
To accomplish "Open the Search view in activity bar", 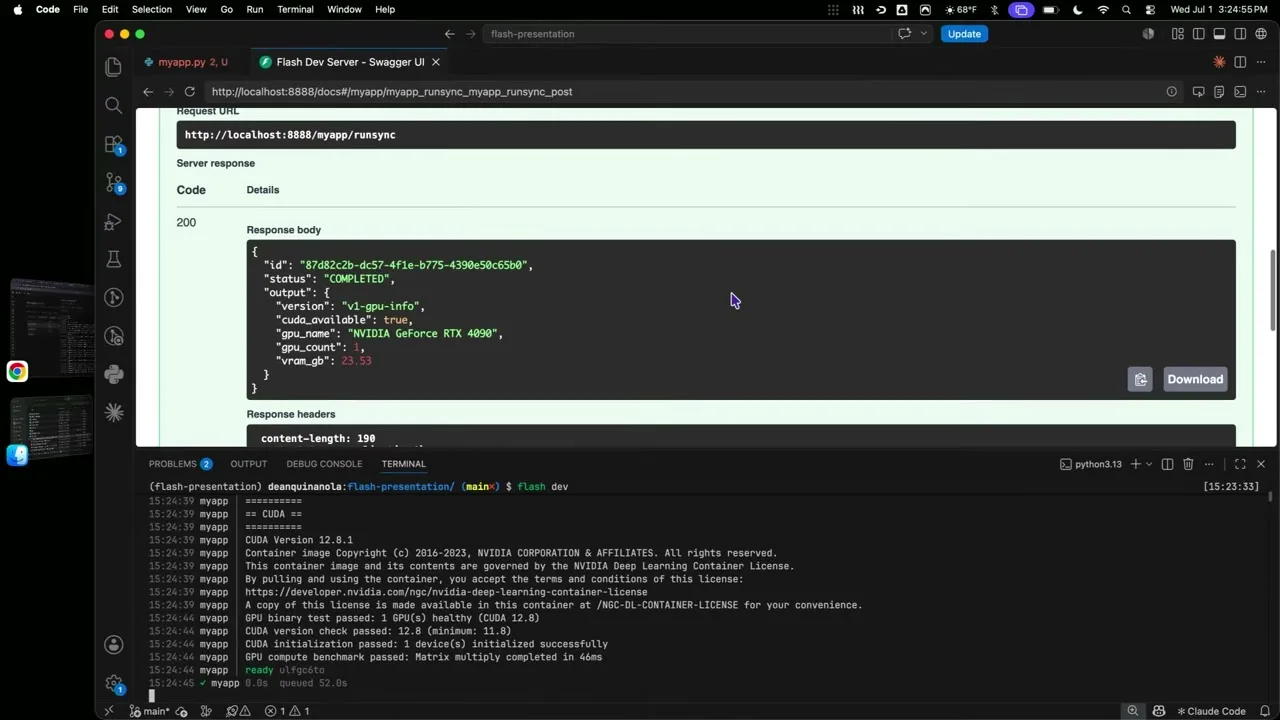I will click(113, 105).
